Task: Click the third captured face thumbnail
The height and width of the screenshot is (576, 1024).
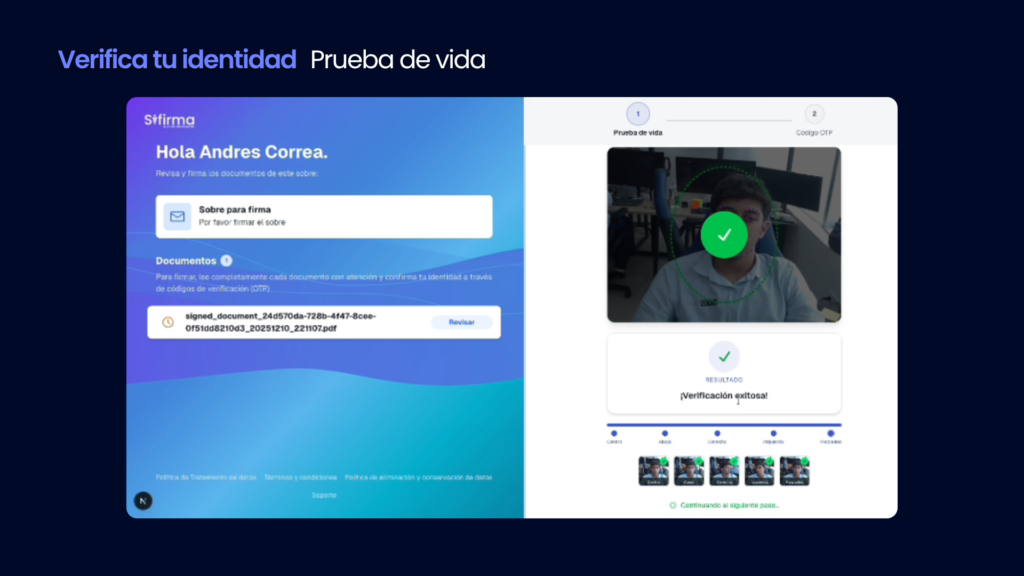Action: coord(724,471)
